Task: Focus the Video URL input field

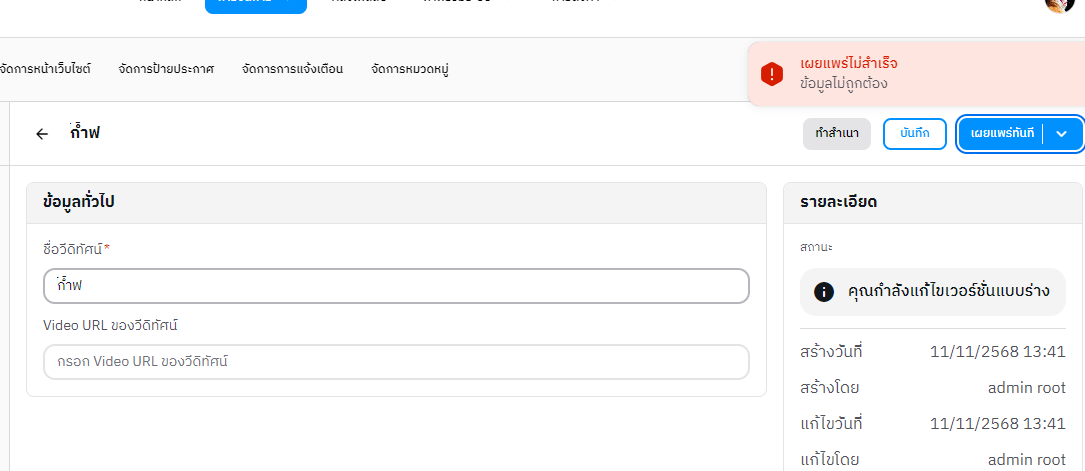Action: (x=396, y=362)
